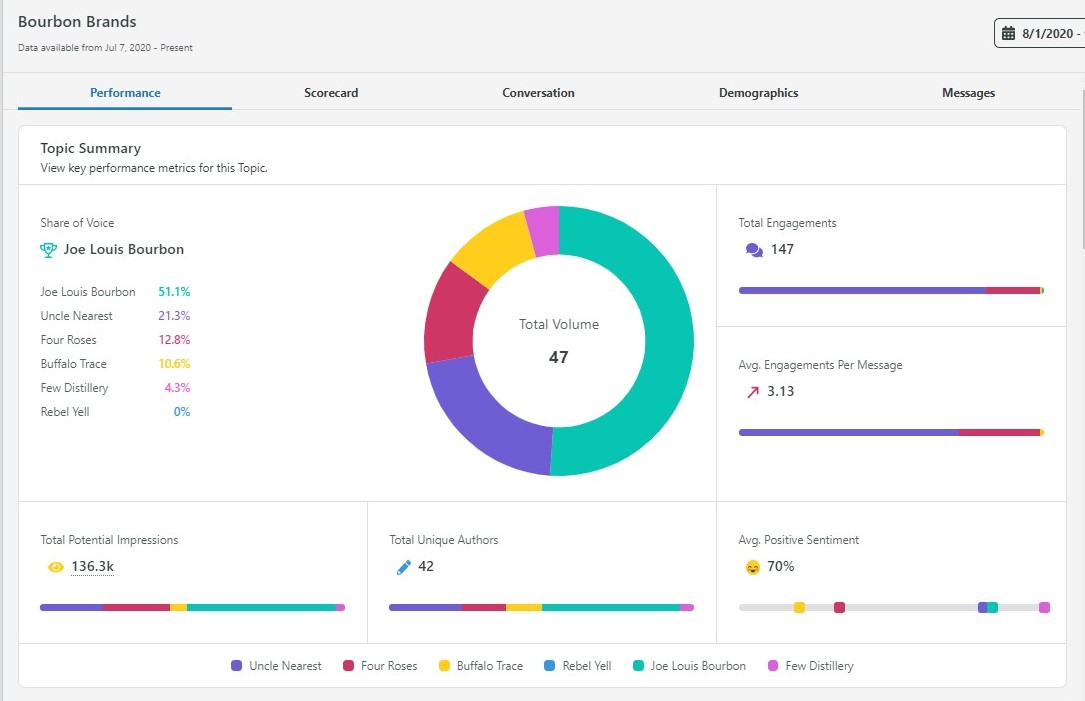Click the 136.3k impressions value
This screenshot has width=1085, height=701.
coord(93,567)
